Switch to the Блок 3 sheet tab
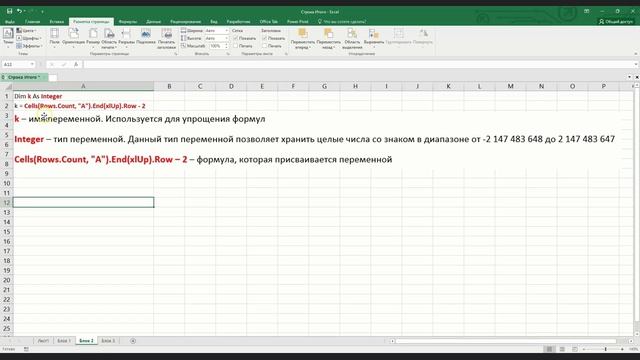Viewport: 640px width, 360px height. coord(108,341)
